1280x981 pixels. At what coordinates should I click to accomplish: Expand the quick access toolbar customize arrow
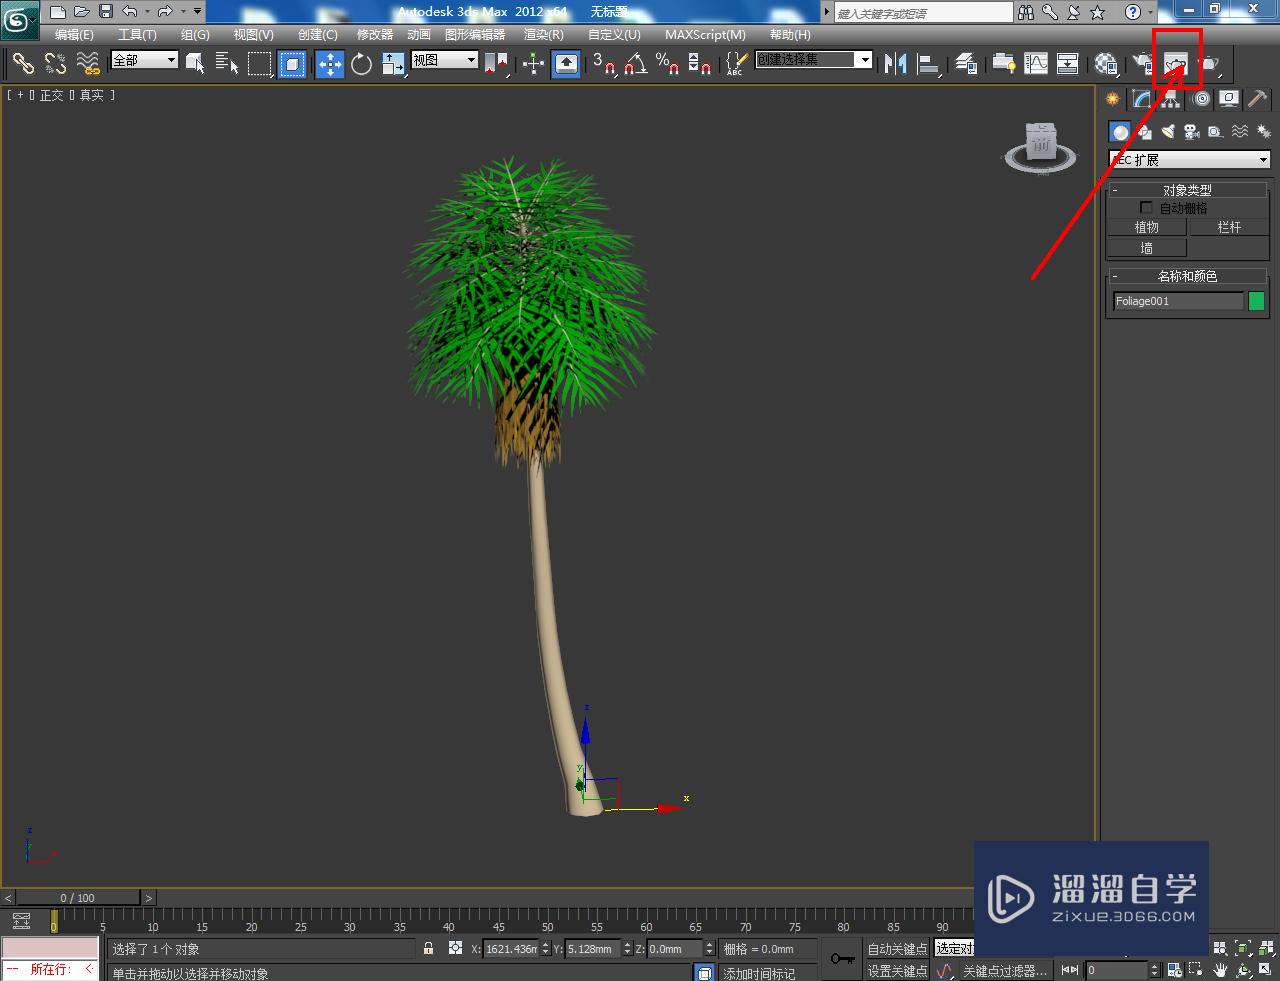click(x=197, y=12)
